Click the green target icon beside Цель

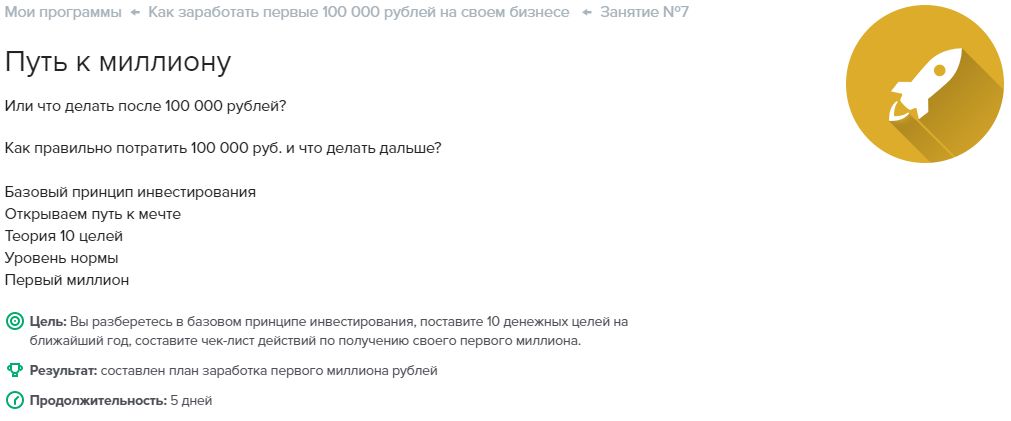coord(14,321)
